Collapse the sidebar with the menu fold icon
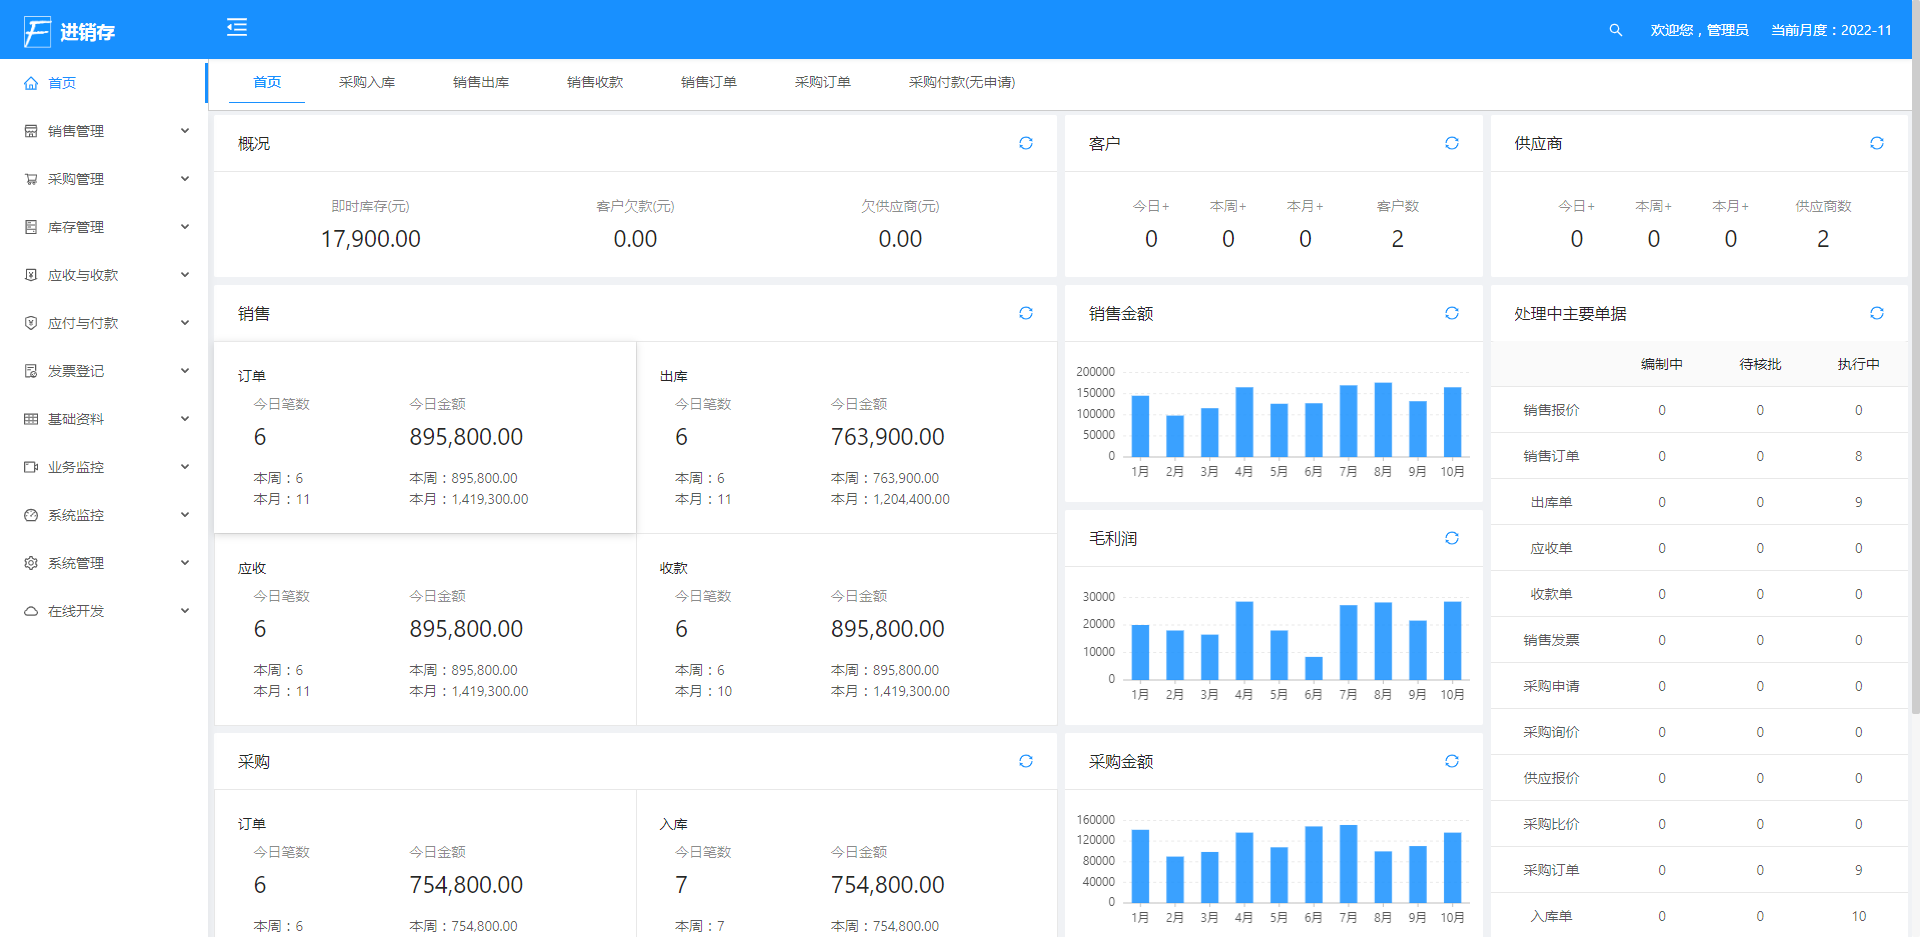 [x=237, y=27]
